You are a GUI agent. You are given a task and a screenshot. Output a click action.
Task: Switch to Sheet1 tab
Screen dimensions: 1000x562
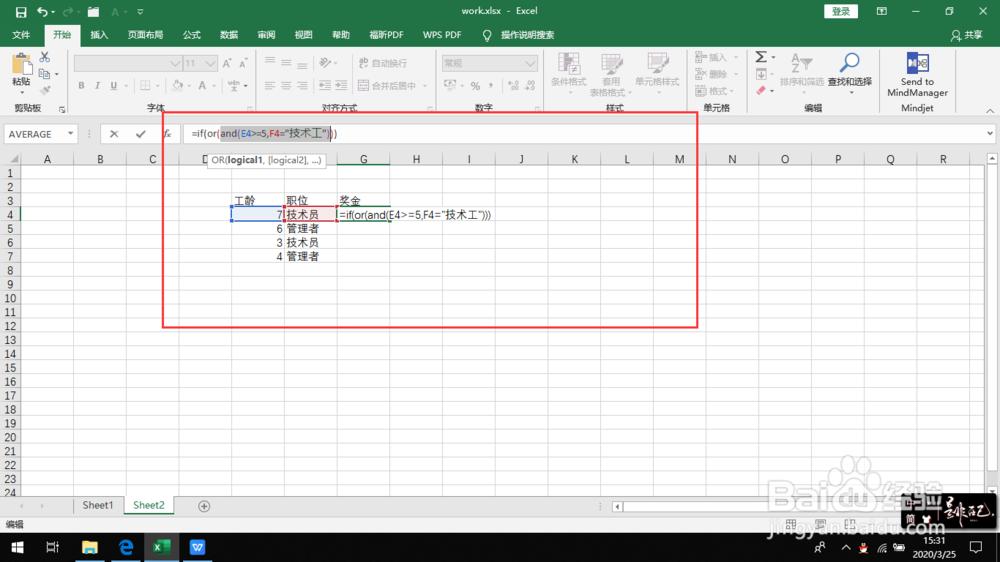coord(98,505)
